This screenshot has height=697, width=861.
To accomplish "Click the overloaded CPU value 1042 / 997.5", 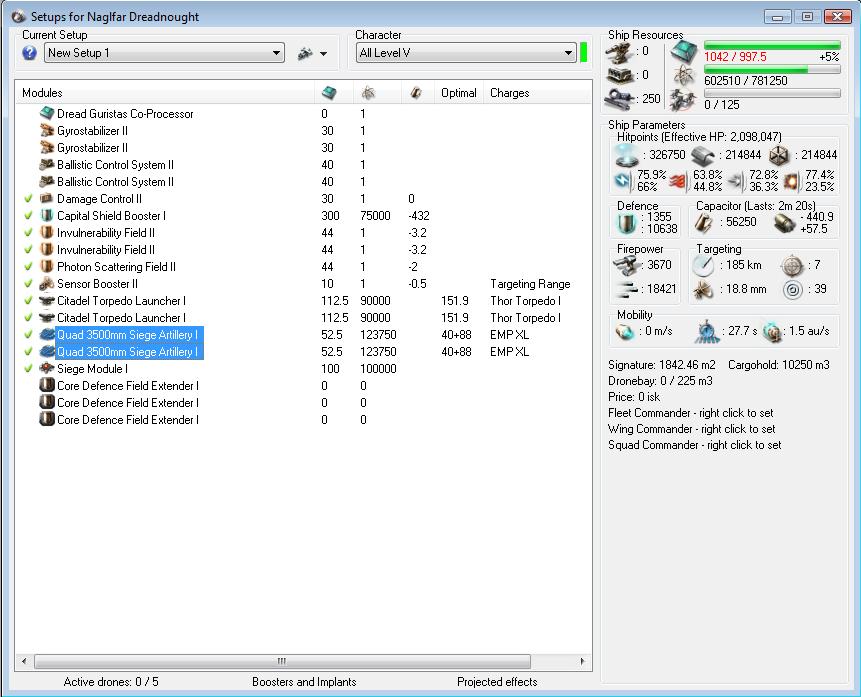I will pyautogui.click(x=735, y=57).
